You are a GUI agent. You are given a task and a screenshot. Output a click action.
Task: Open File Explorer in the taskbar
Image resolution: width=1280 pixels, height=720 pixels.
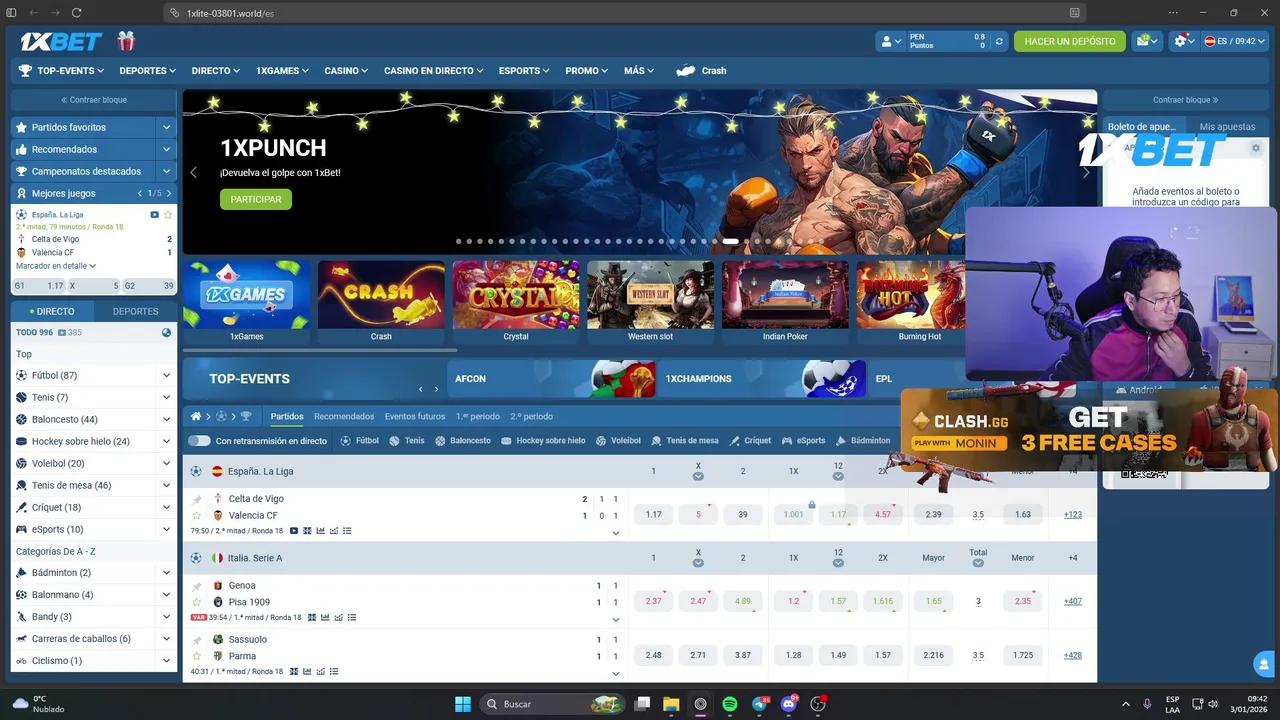(671, 704)
